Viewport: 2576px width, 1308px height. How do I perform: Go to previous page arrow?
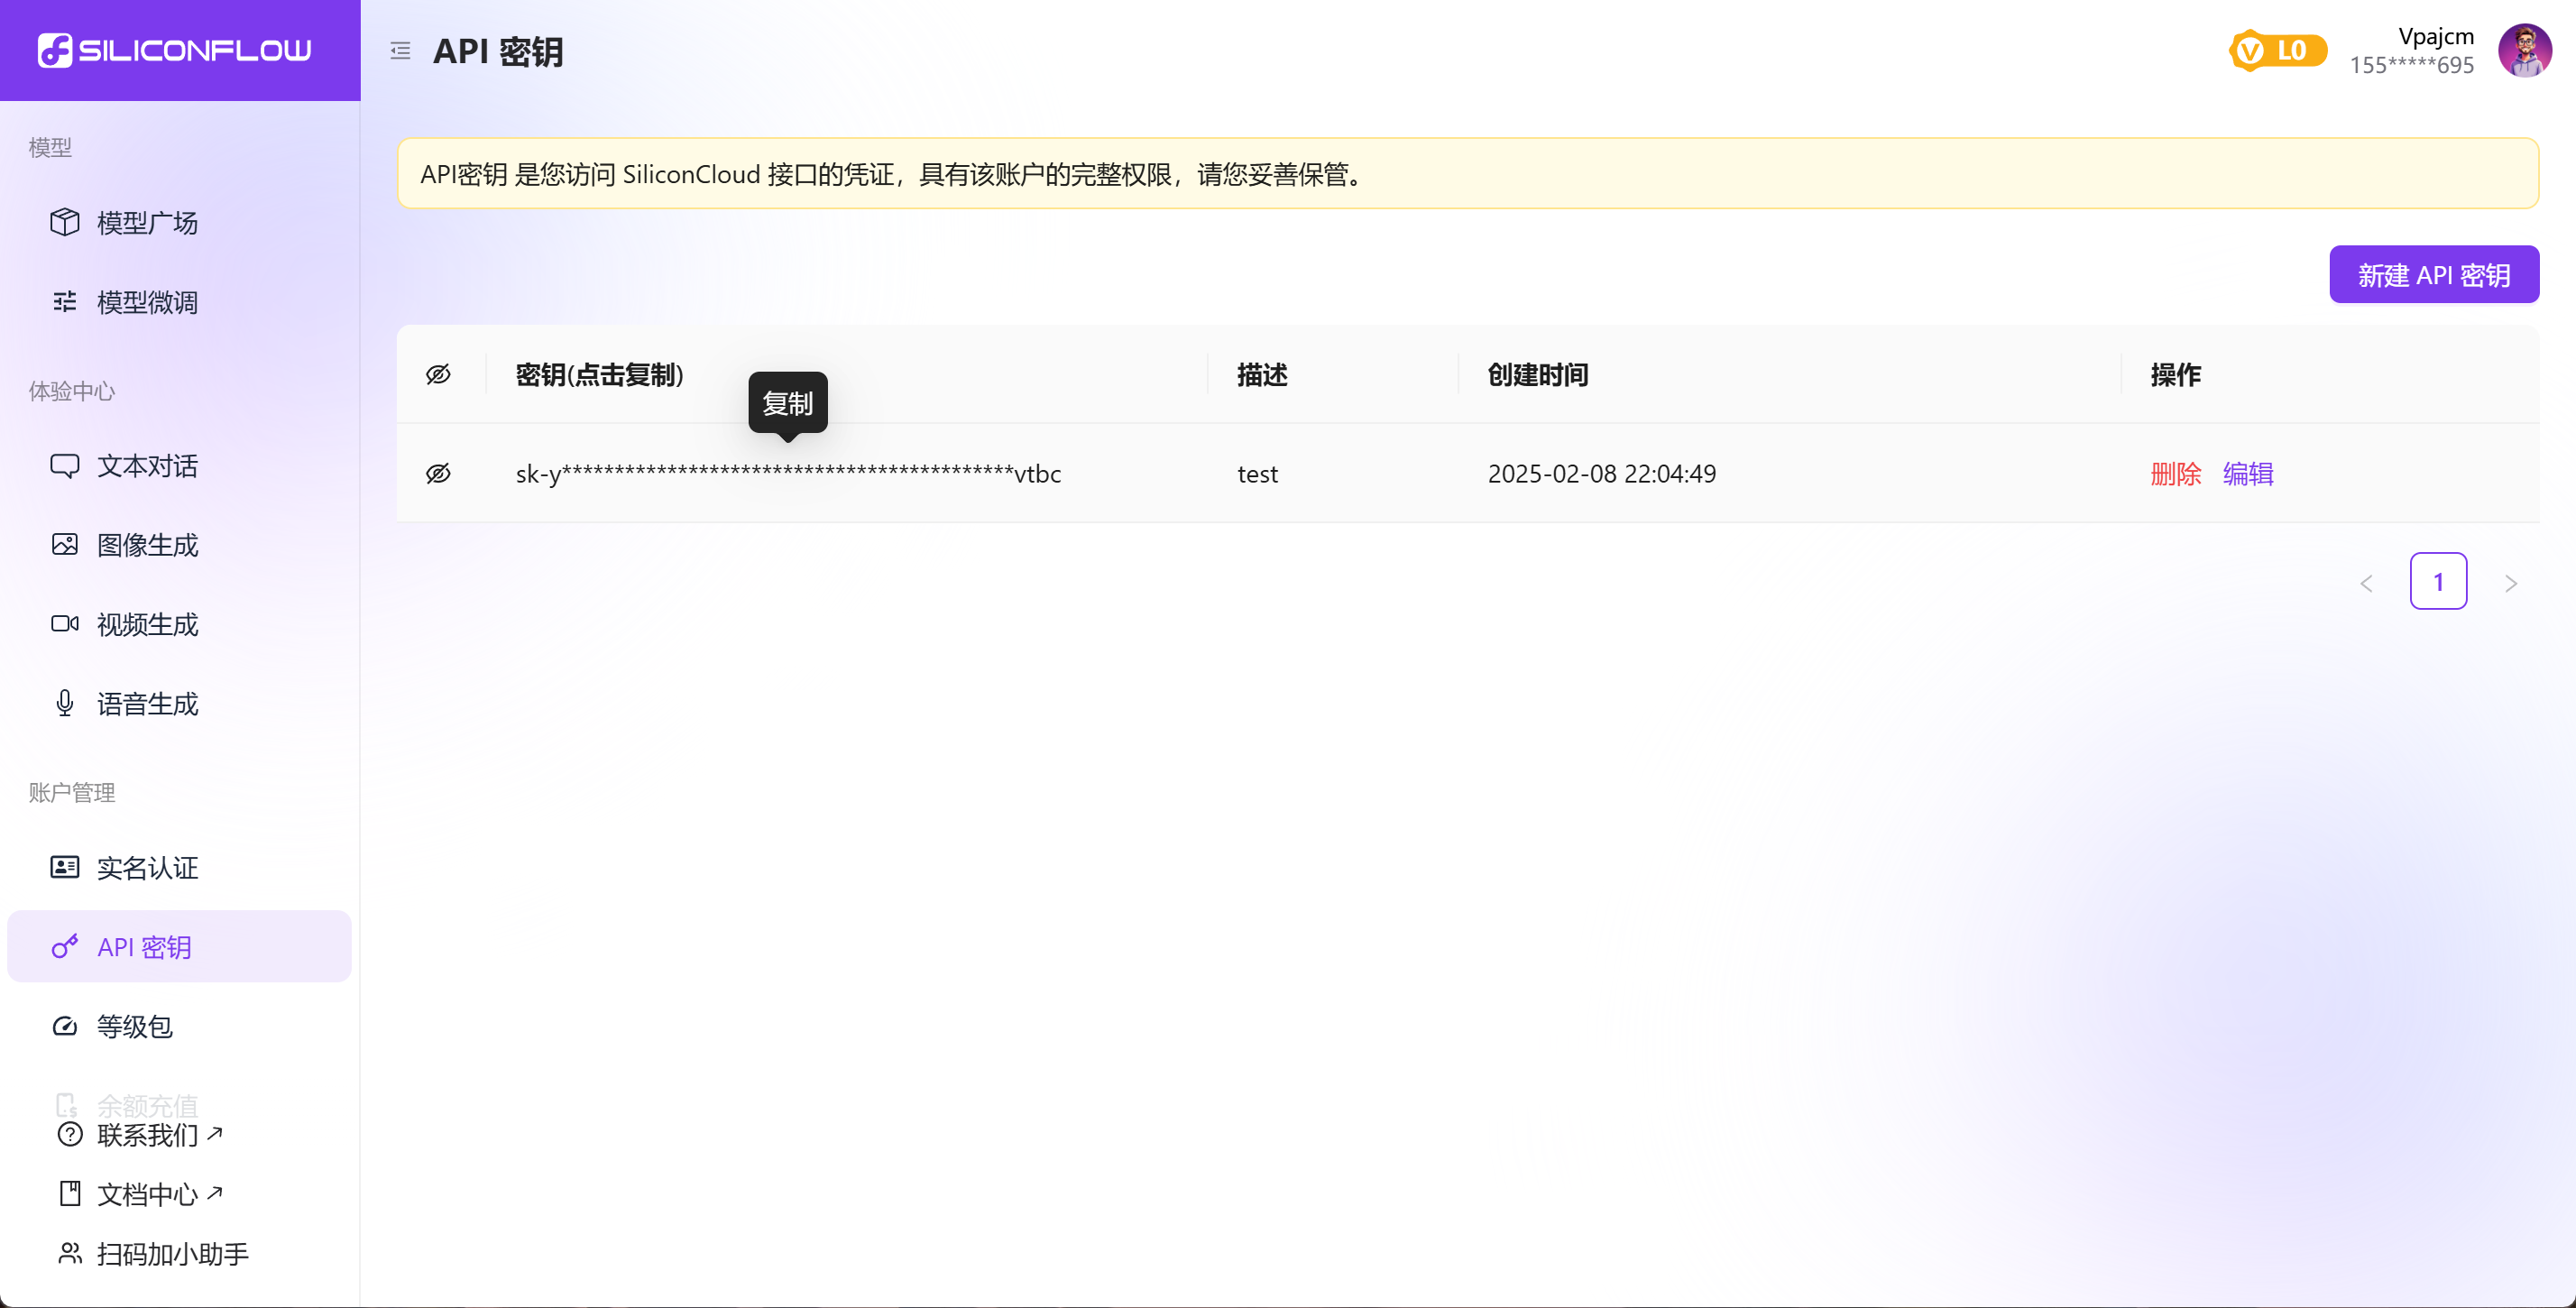[2366, 583]
